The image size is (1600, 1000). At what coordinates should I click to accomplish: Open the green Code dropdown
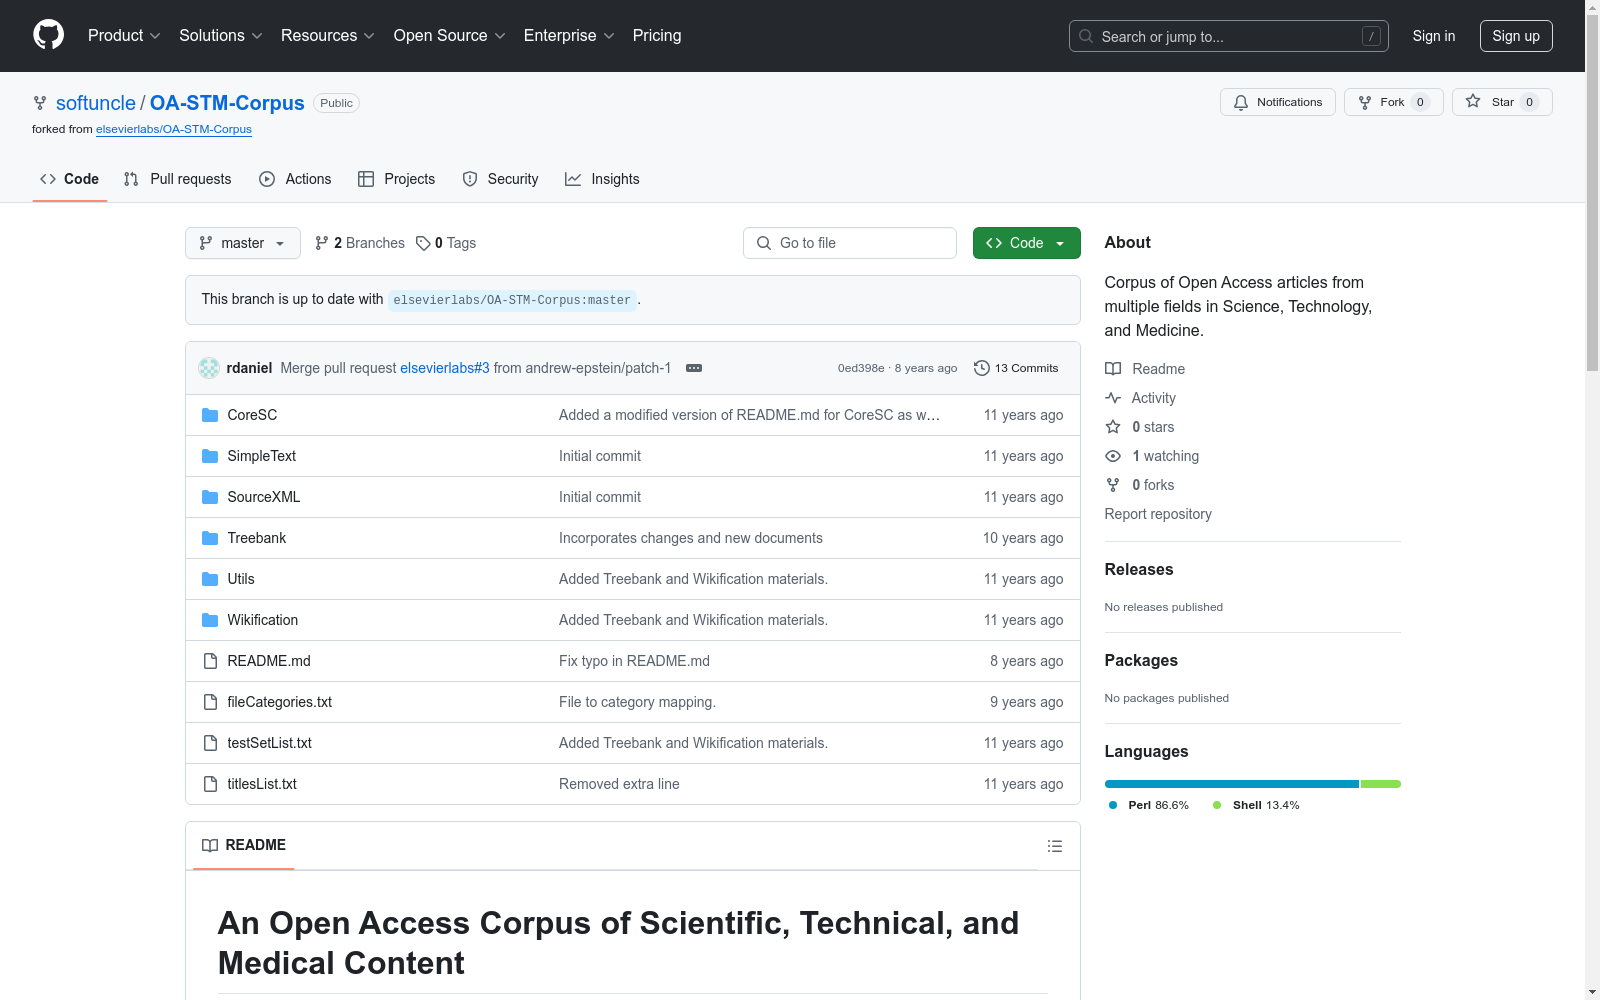click(1026, 243)
